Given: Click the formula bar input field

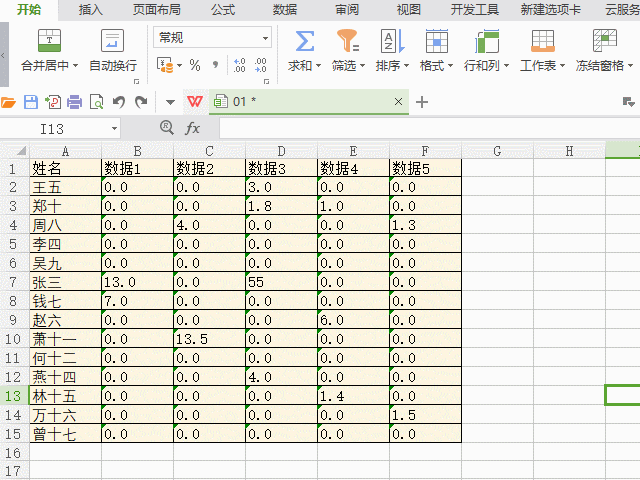Looking at the screenshot, I should click(x=420, y=128).
